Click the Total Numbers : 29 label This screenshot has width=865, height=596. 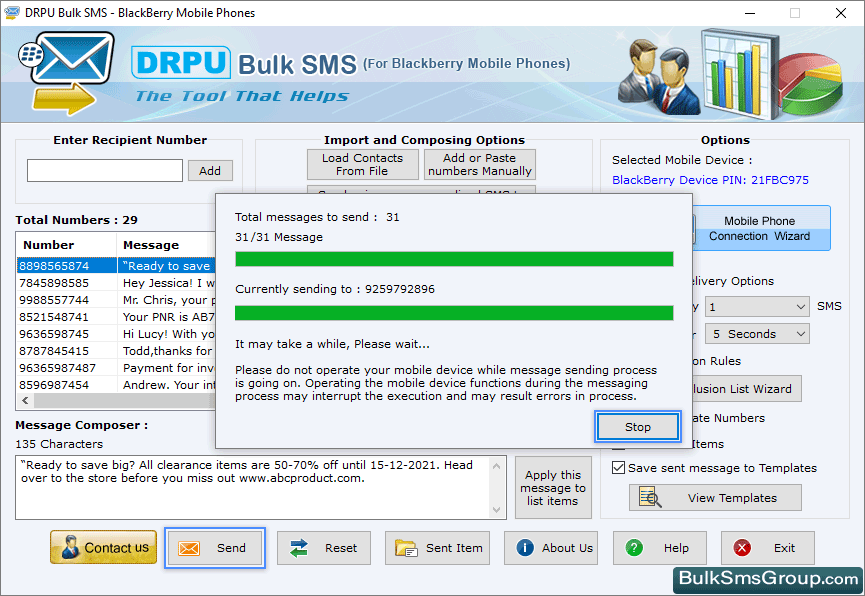(76, 220)
